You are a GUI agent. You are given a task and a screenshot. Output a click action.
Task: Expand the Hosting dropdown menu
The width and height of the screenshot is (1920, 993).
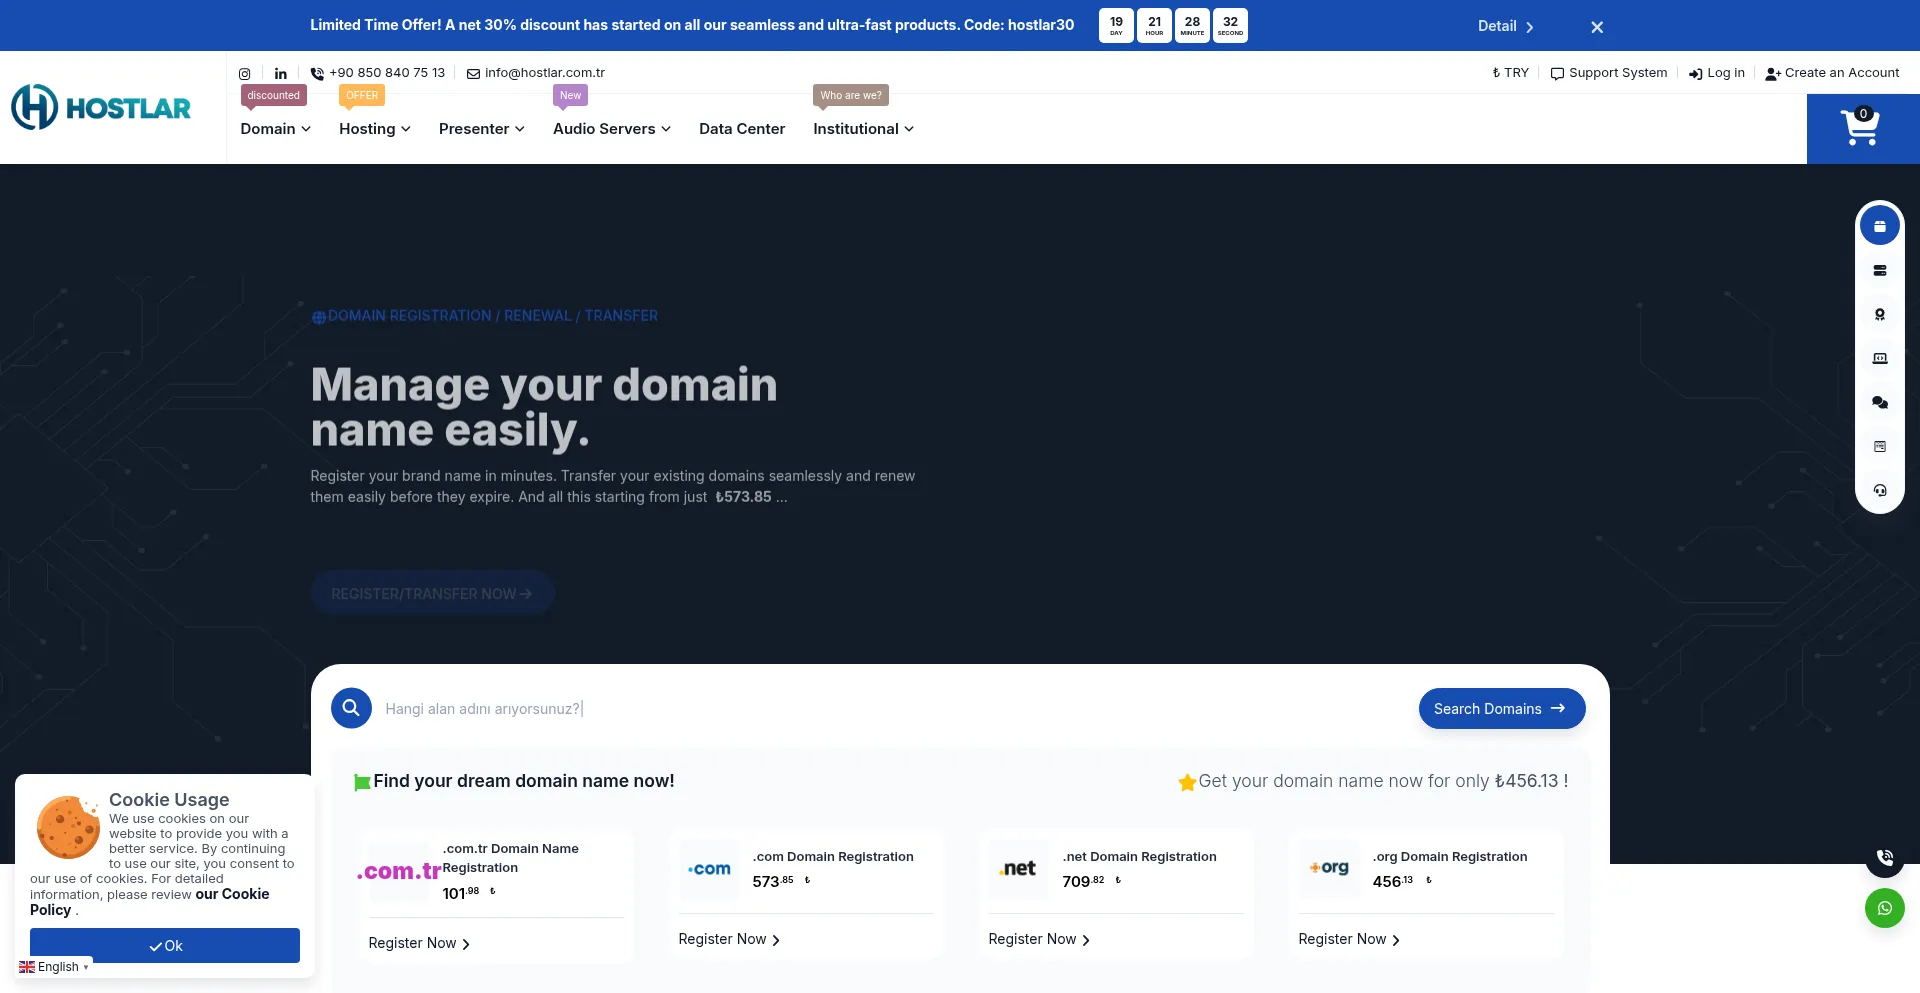pos(375,129)
